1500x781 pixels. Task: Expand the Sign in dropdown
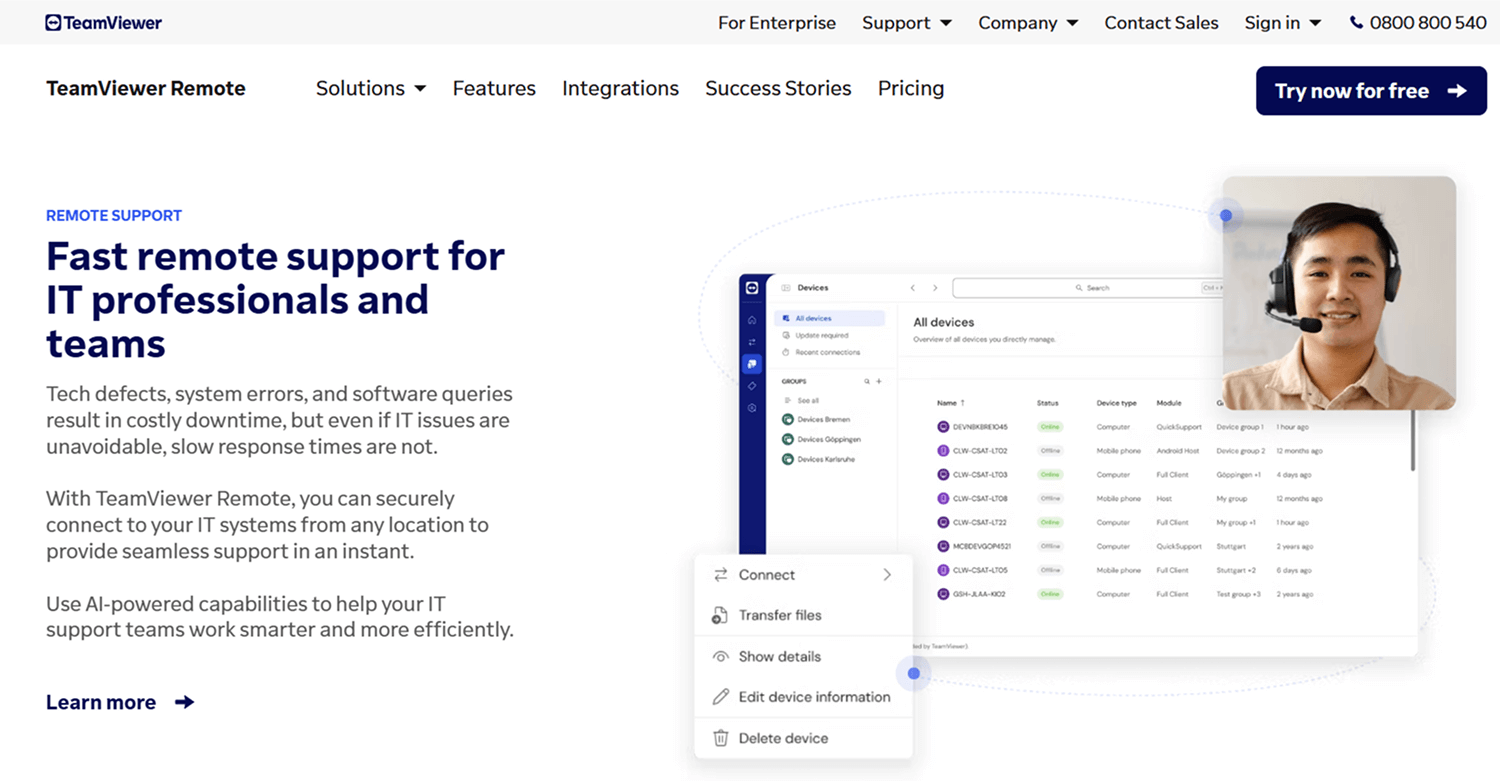(x=1283, y=22)
